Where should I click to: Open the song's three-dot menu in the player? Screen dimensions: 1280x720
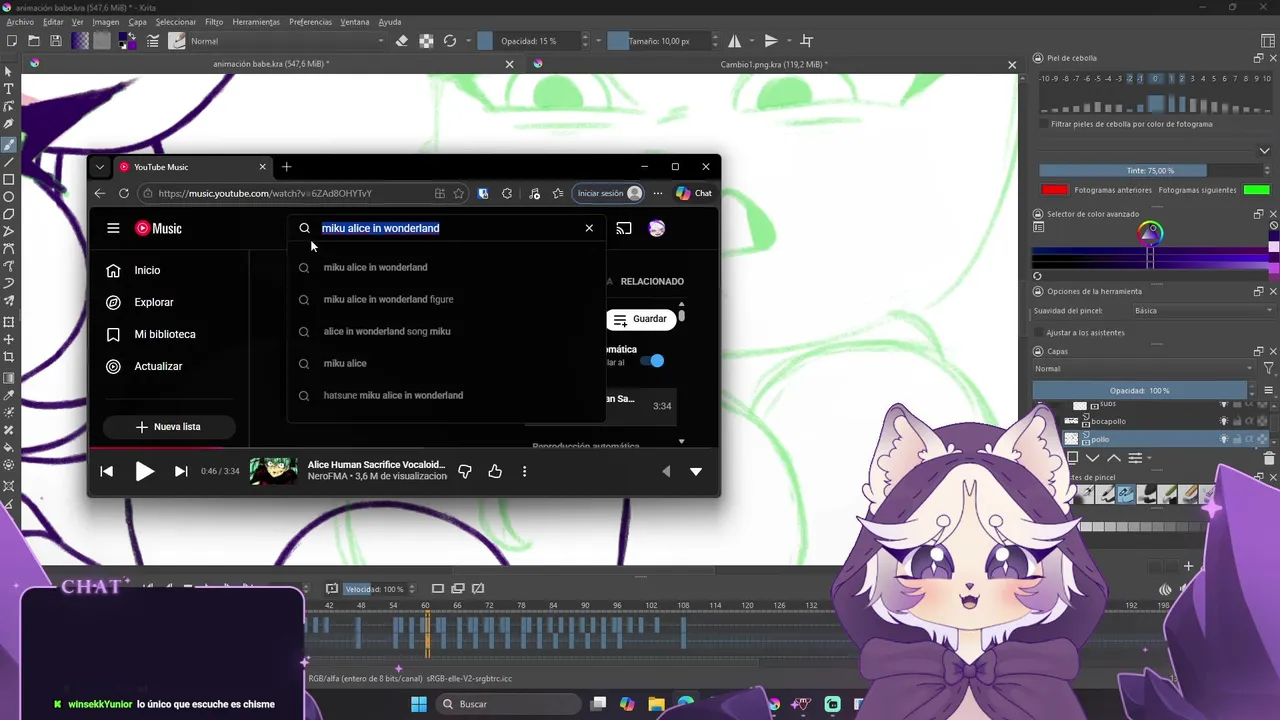click(x=524, y=471)
